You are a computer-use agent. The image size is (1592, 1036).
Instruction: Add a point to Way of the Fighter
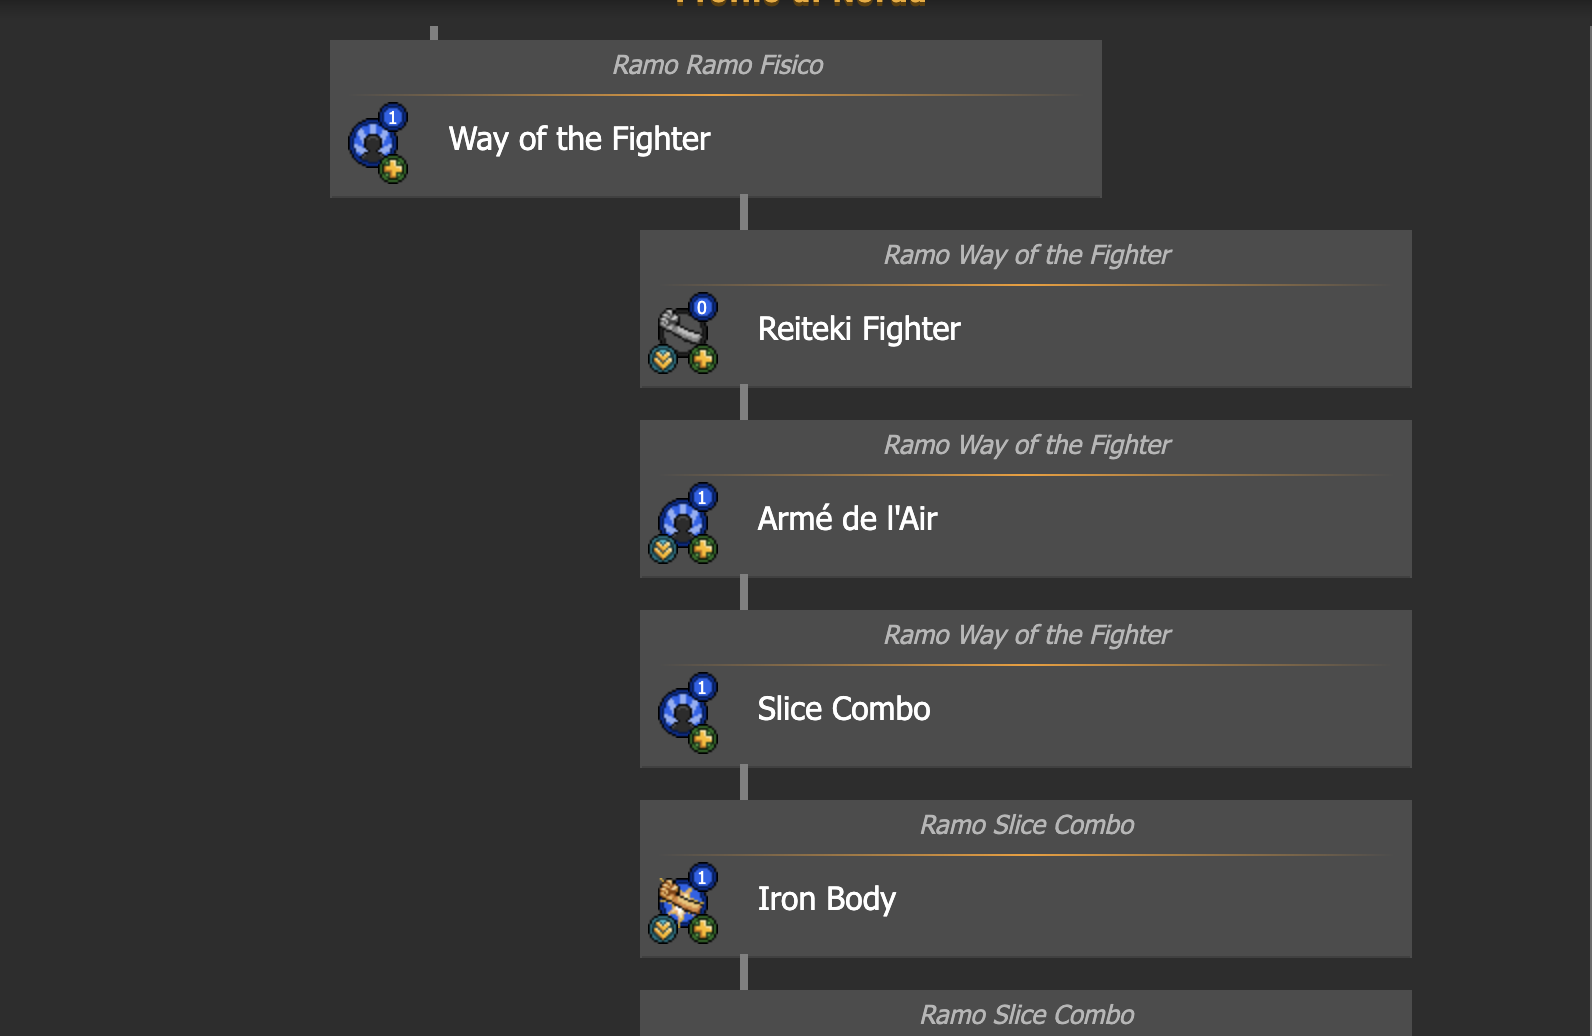(x=393, y=169)
